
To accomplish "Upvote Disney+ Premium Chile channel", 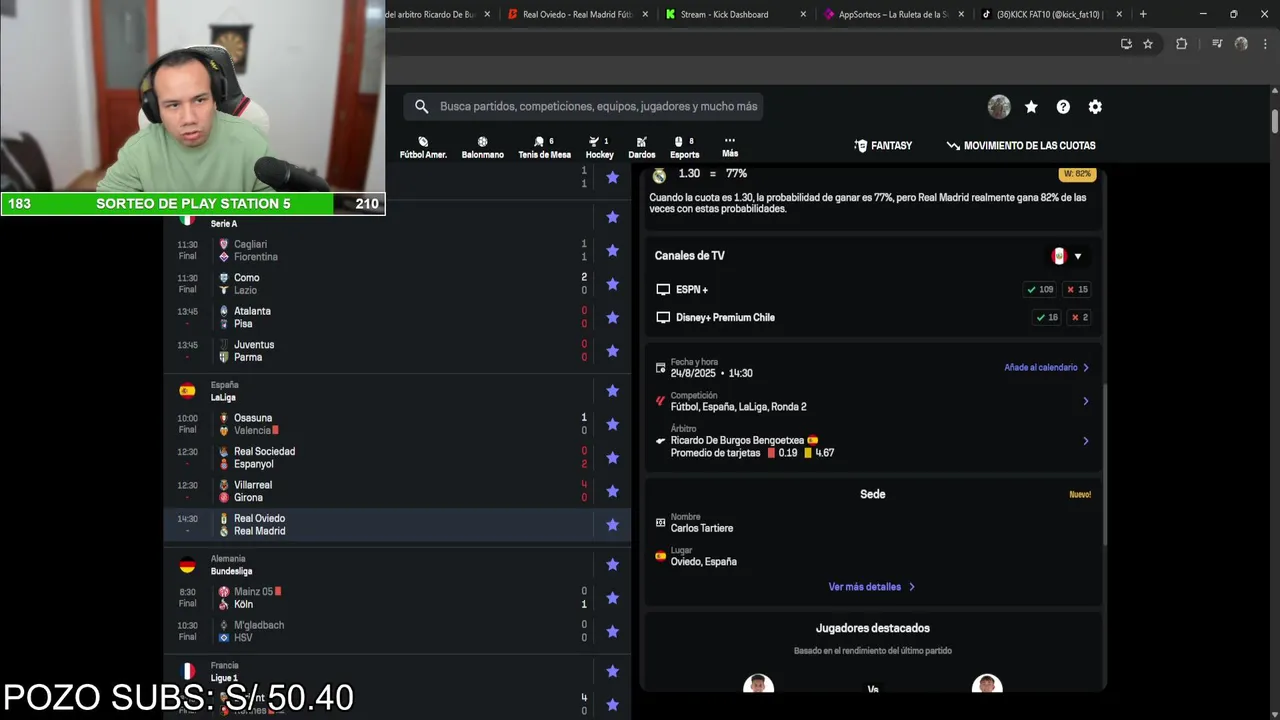I will point(1046,317).
